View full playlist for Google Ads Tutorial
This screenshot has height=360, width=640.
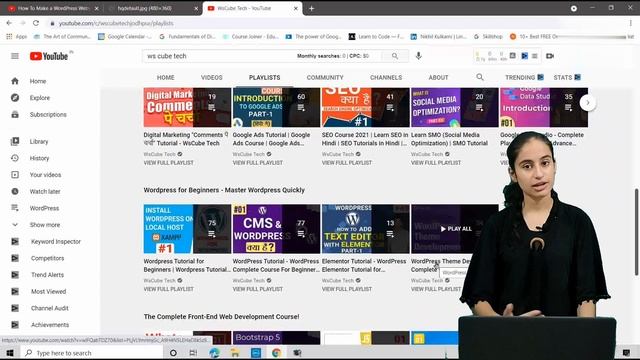click(x=258, y=163)
